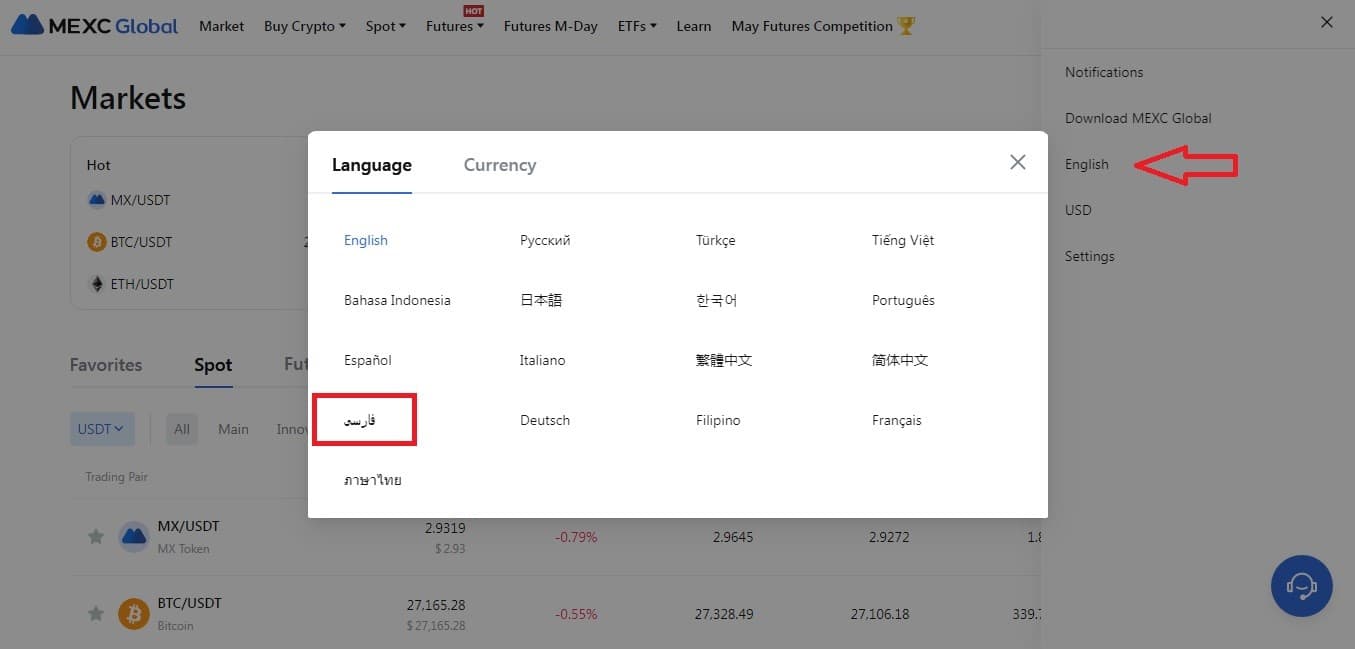Choose ภาษาไทย (Thai) language
This screenshot has width=1355, height=649.
pos(373,480)
